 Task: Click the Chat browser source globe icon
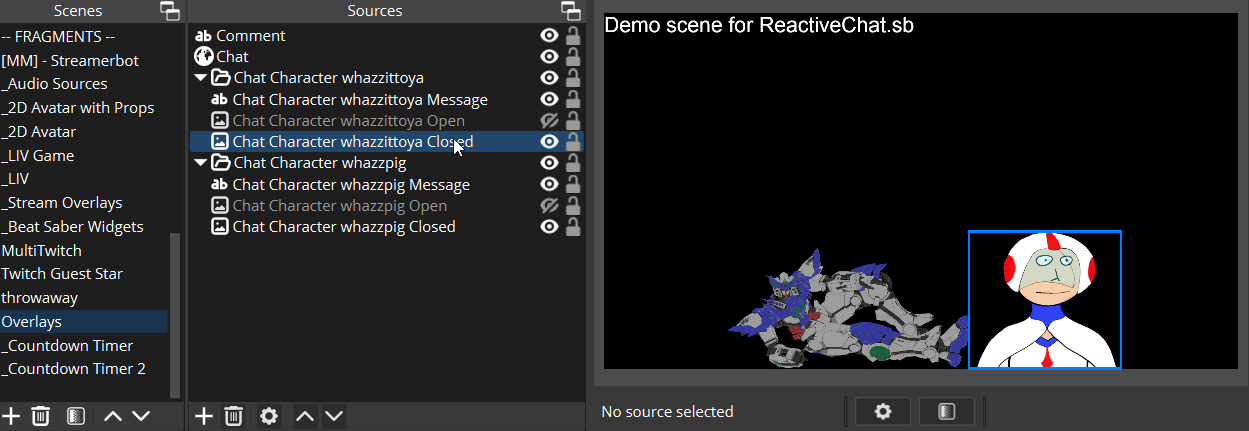pyautogui.click(x=203, y=57)
